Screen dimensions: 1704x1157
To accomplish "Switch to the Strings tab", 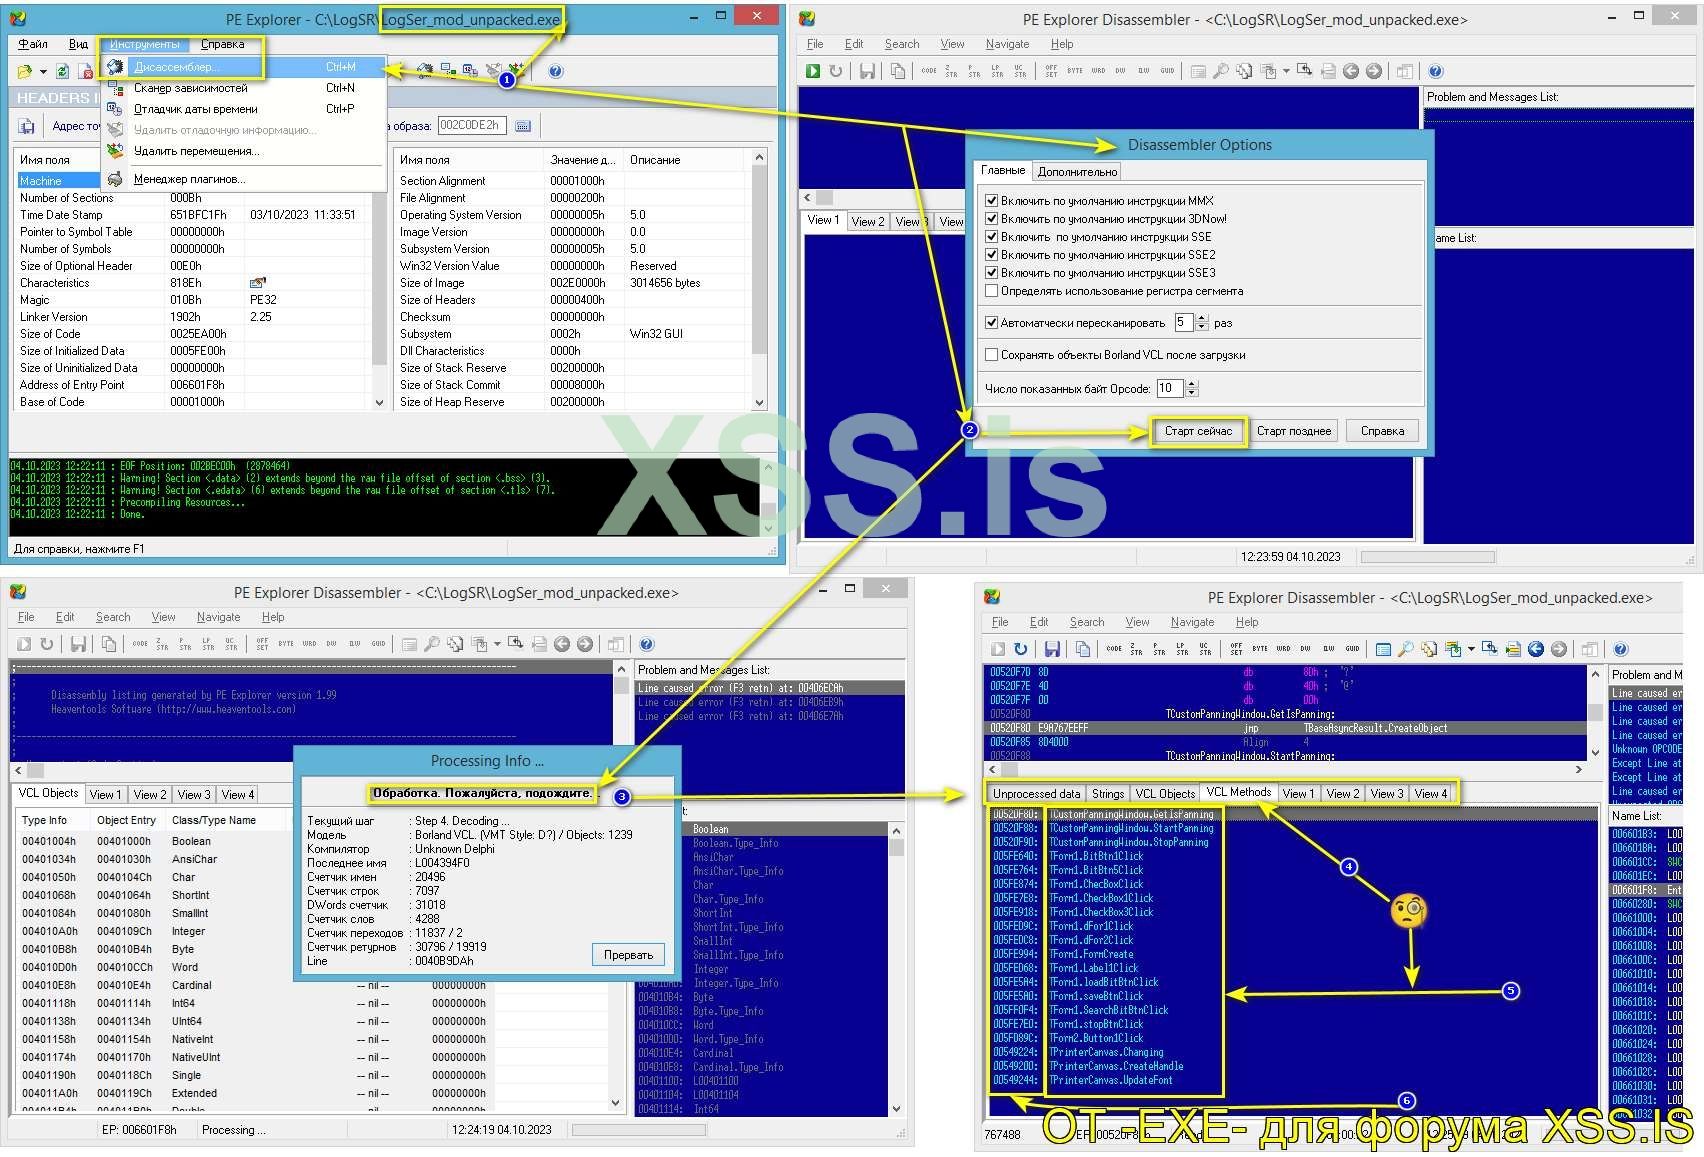I will coord(1108,794).
